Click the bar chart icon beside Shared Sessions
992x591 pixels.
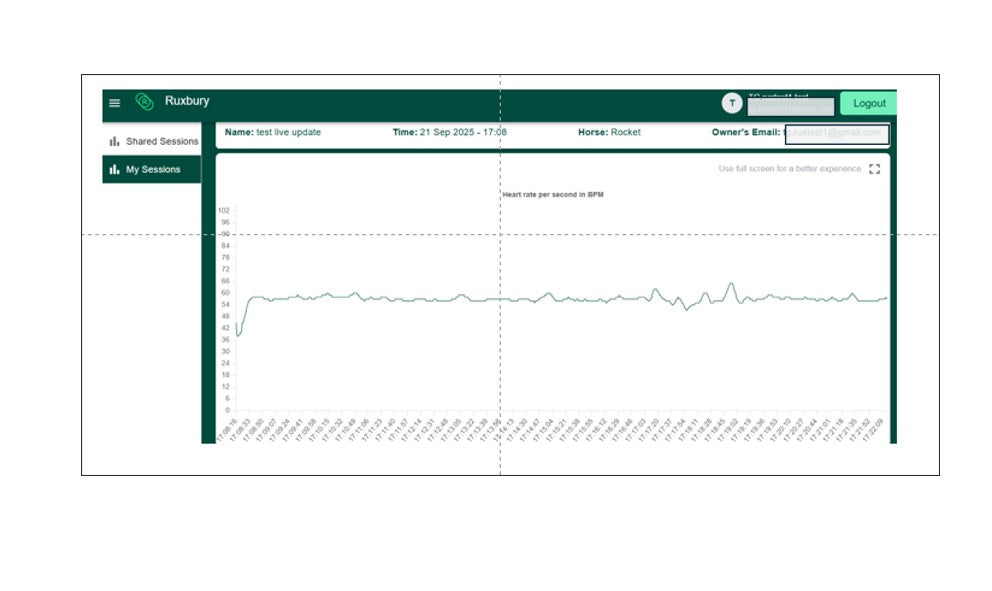click(115, 142)
